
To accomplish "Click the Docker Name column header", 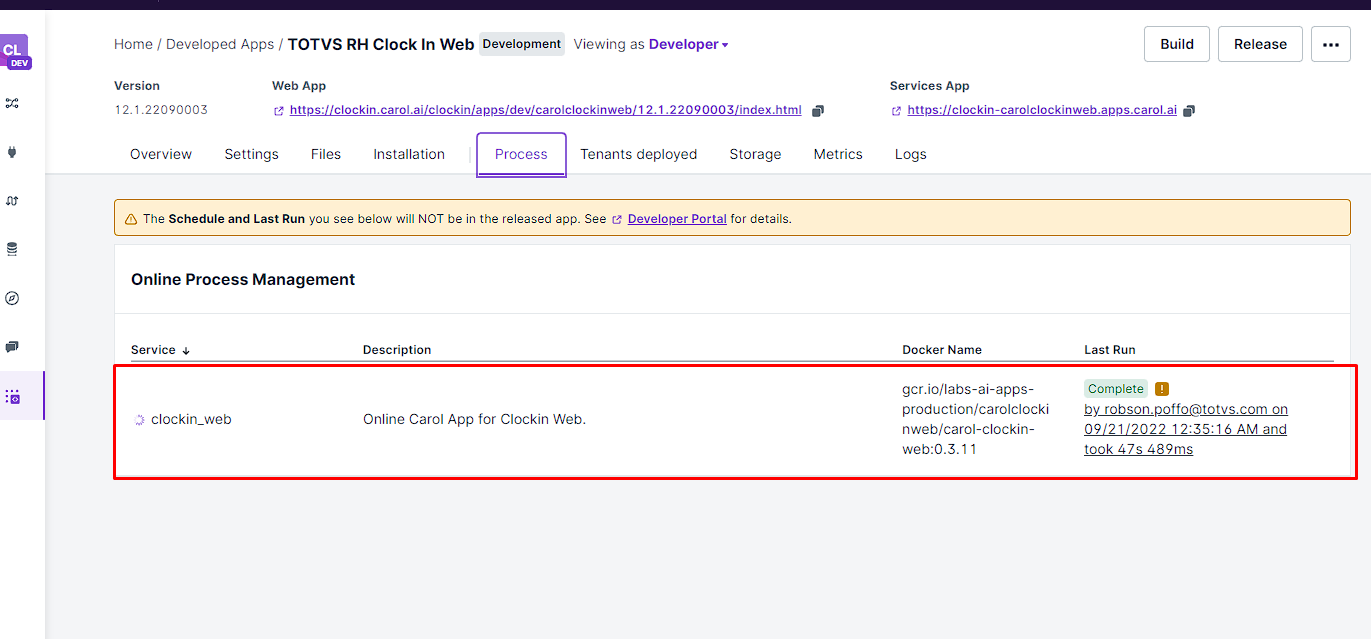I will click(942, 350).
